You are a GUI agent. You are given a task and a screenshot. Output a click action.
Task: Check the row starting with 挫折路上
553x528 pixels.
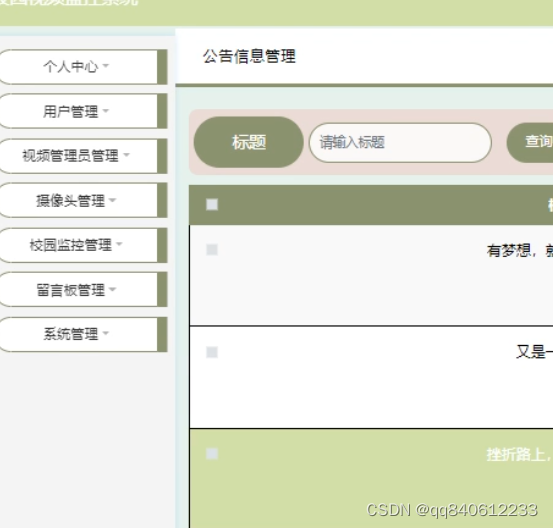[212, 454]
